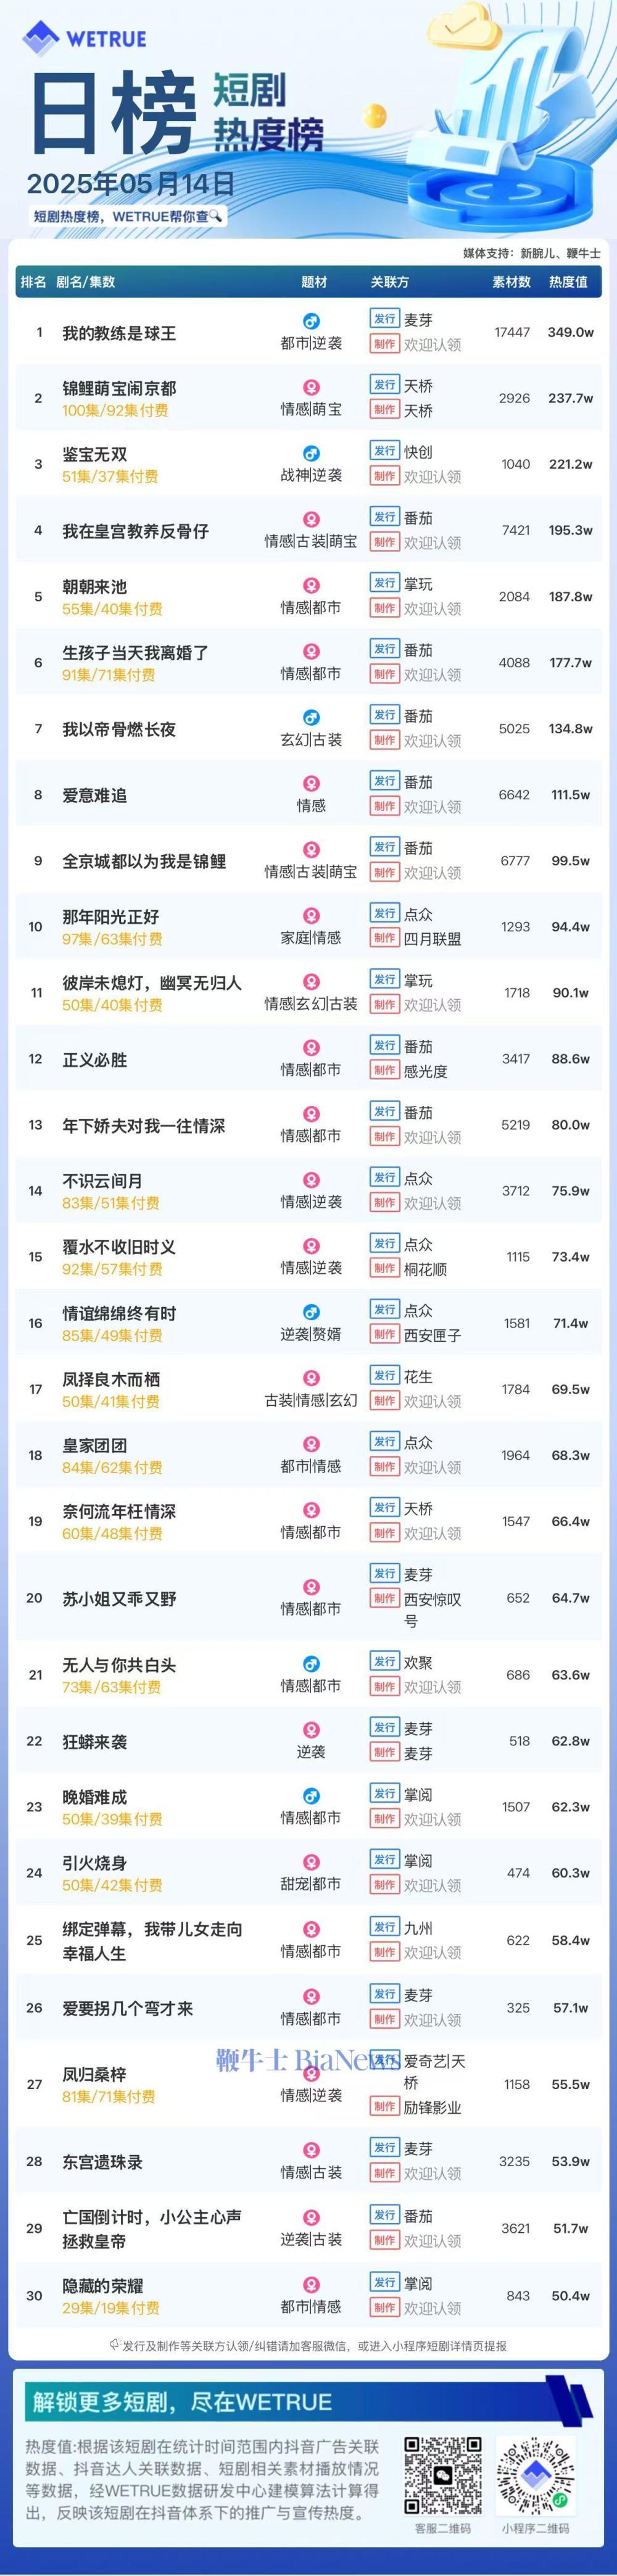Click the male icon for 我的教练是球王
The image size is (617, 2576).
coord(311,322)
